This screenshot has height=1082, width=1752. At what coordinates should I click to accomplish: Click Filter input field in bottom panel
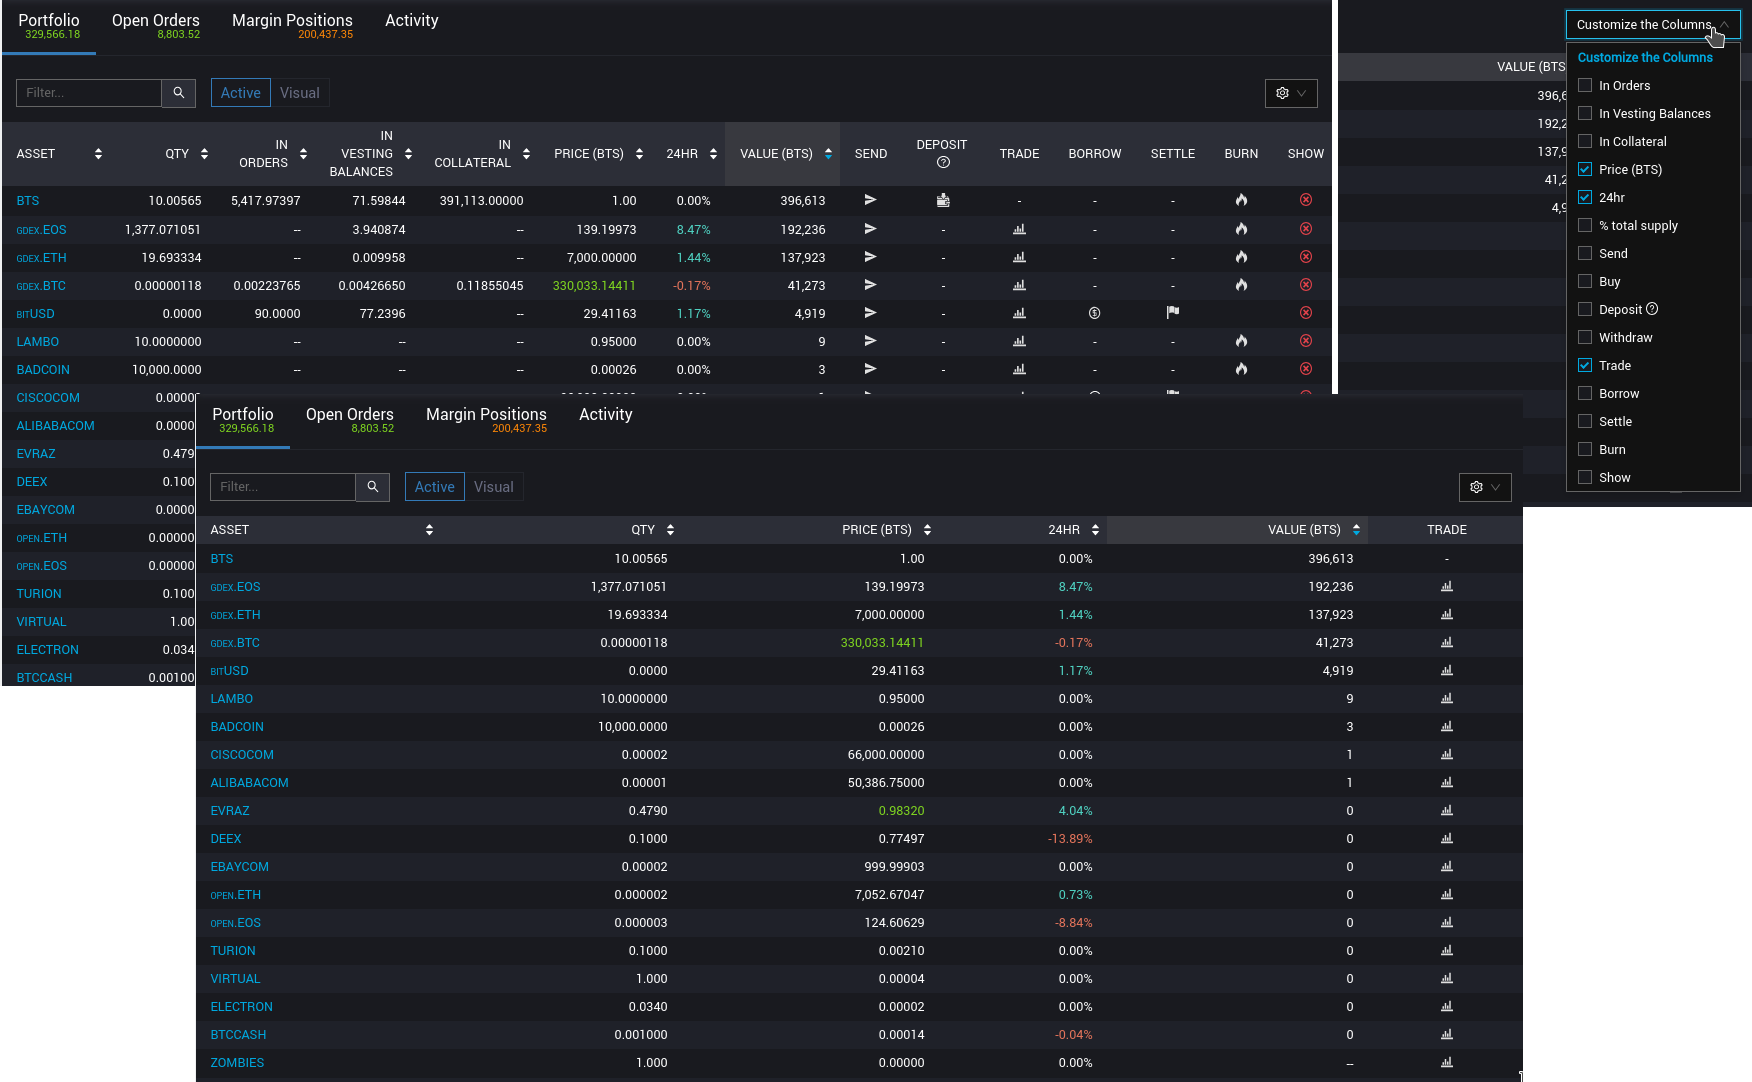[283, 487]
